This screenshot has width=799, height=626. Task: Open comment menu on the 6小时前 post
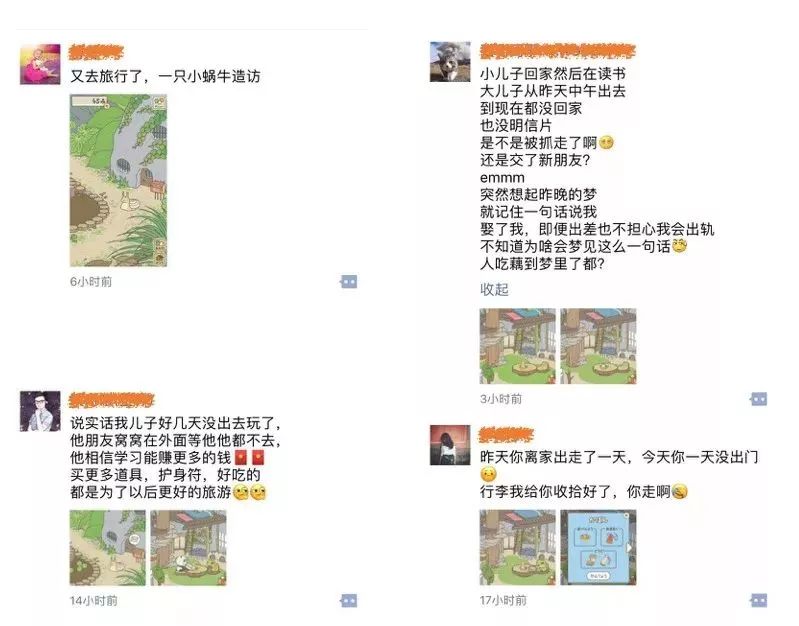349,281
